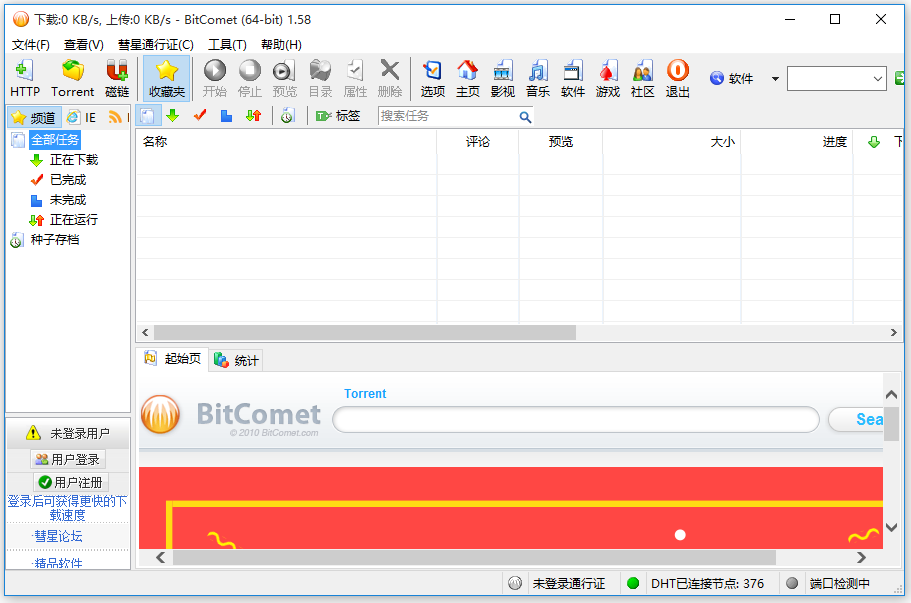This screenshot has height=603, width=911.
Task: Open BitComet 选项 options
Action: click(x=432, y=78)
